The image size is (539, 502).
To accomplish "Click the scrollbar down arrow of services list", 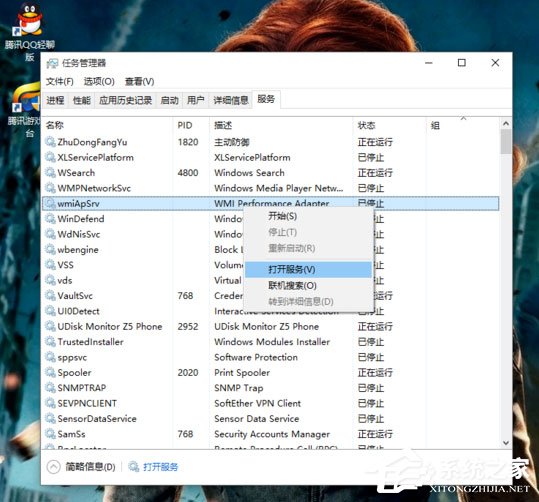I will [506, 443].
